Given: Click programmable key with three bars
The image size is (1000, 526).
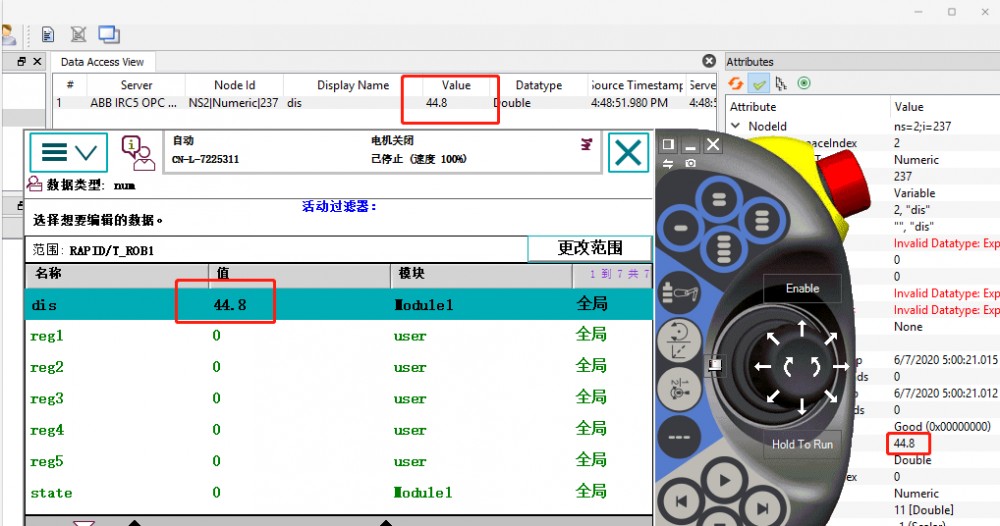Looking at the screenshot, I should (761, 219).
